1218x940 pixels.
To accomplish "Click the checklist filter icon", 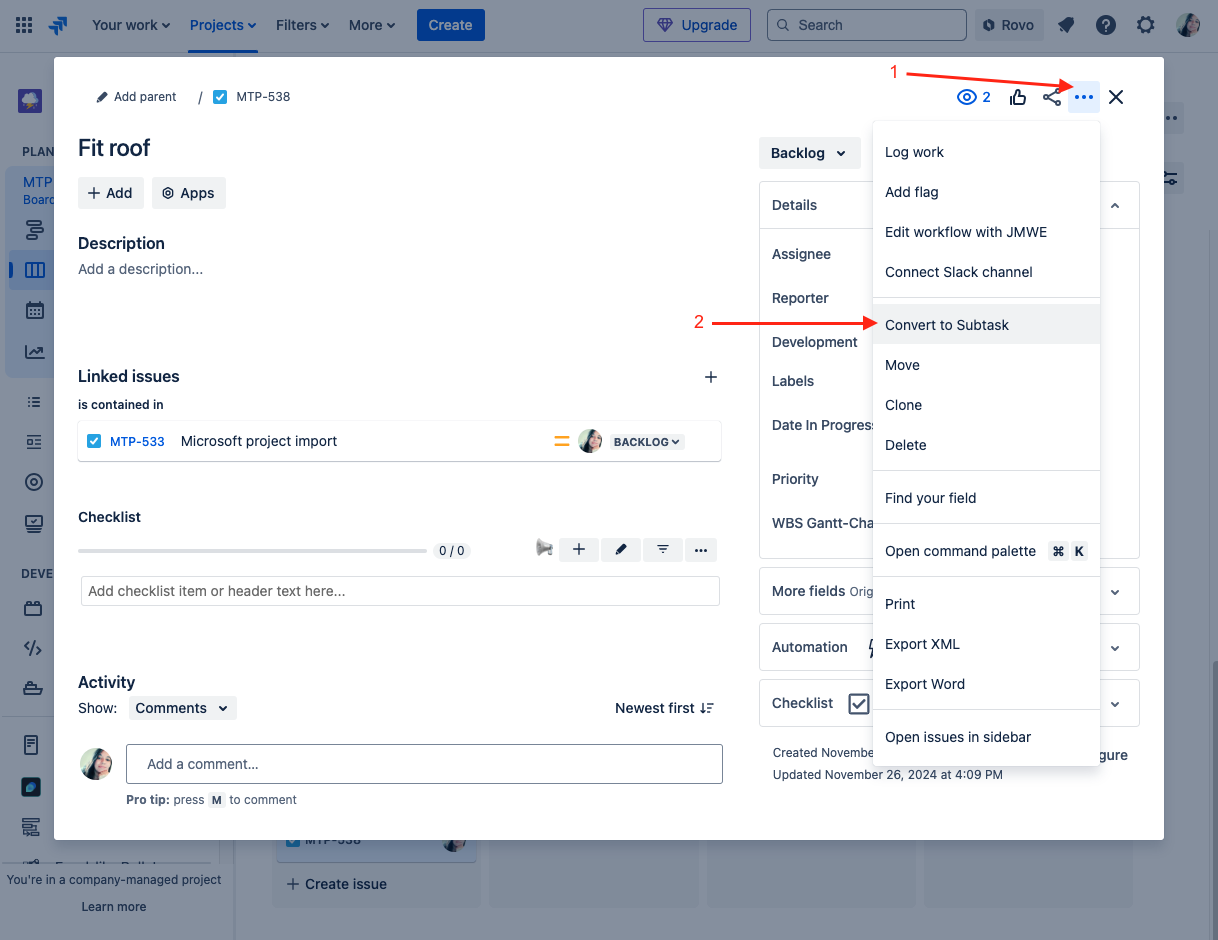I will coord(663,549).
